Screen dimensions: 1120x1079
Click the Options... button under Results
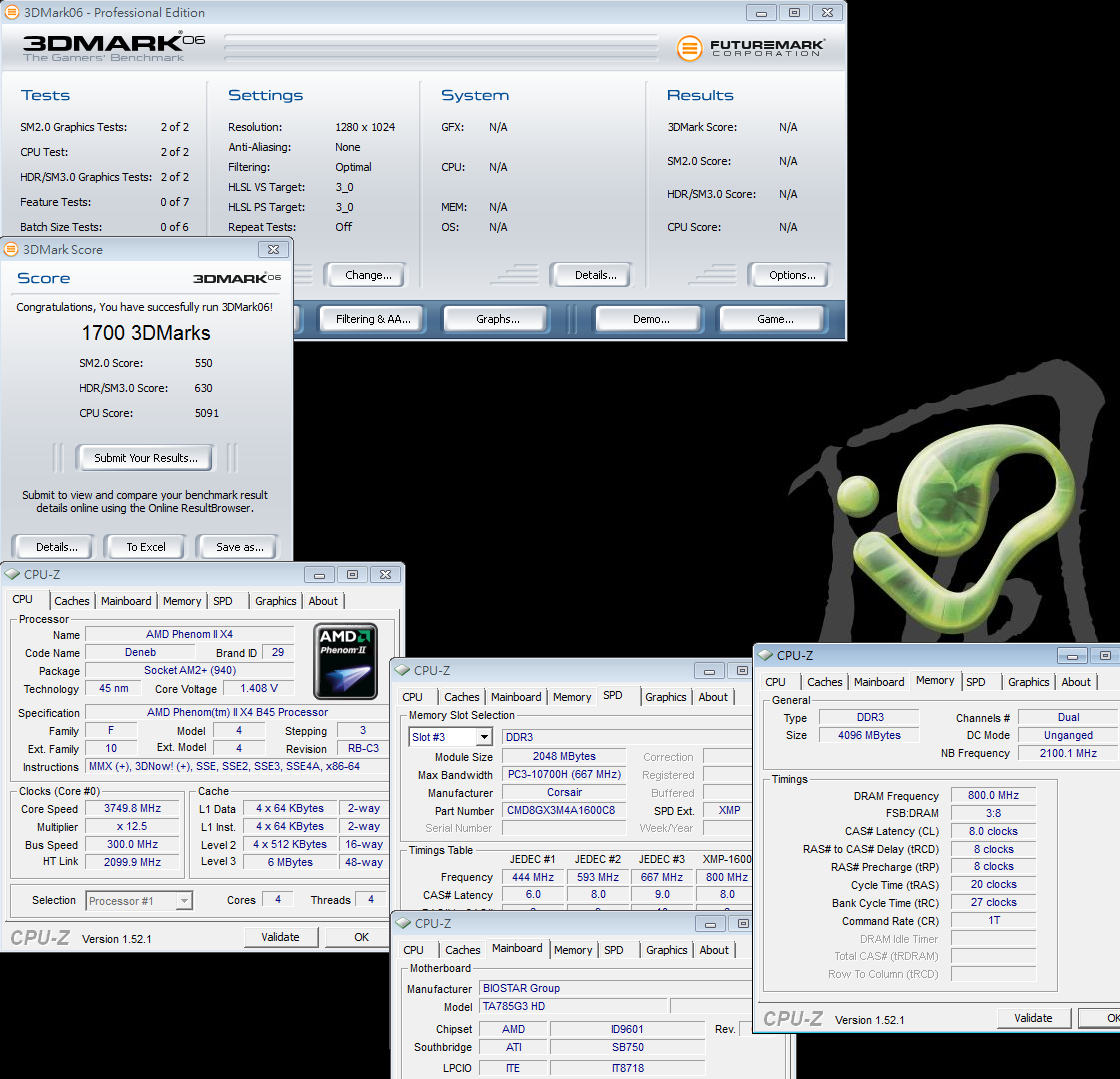coord(792,275)
